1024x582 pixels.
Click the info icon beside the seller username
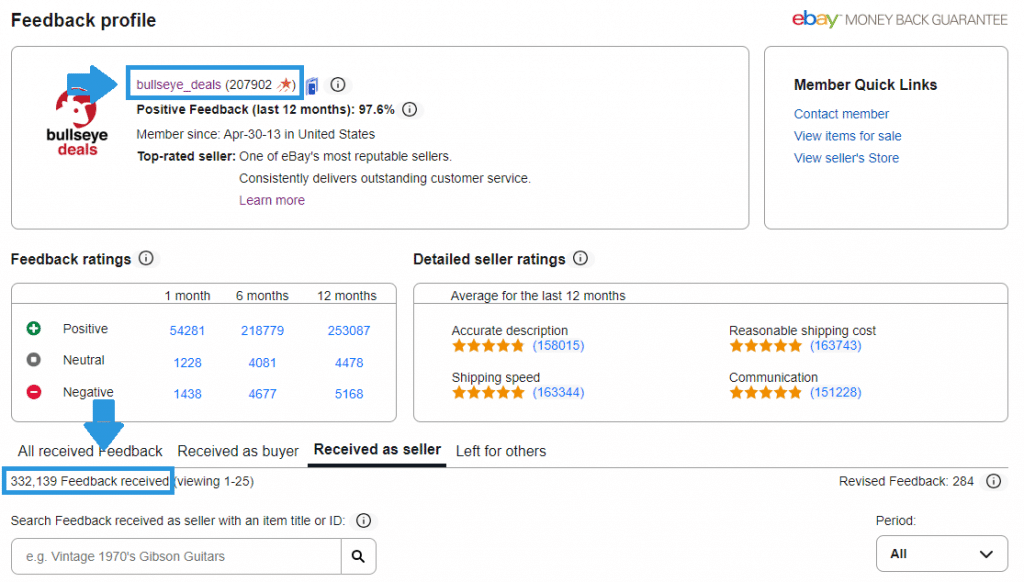pos(338,85)
